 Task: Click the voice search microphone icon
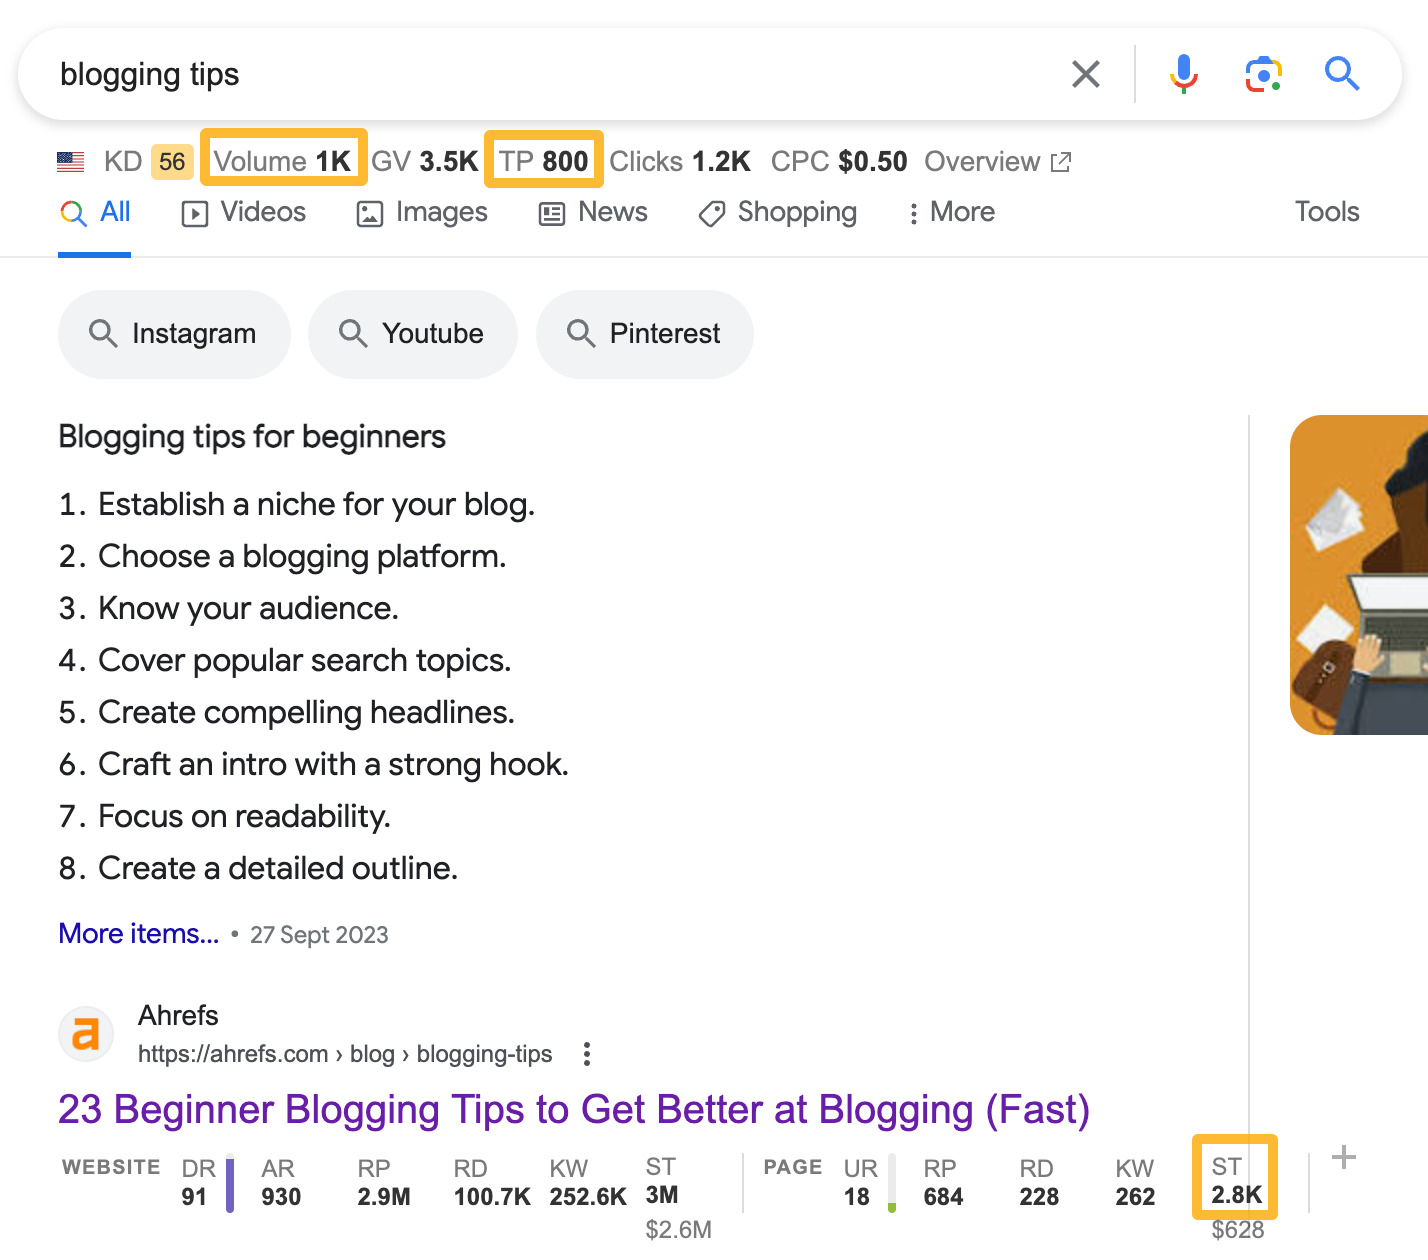click(1184, 73)
